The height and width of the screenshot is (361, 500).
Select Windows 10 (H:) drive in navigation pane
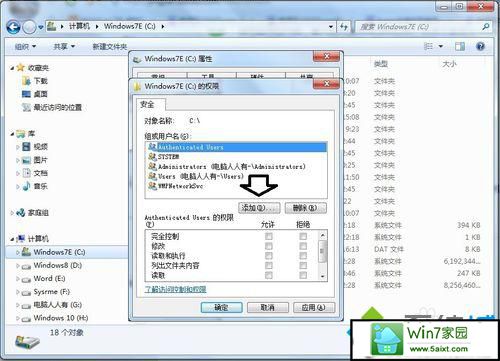tap(61, 318)
